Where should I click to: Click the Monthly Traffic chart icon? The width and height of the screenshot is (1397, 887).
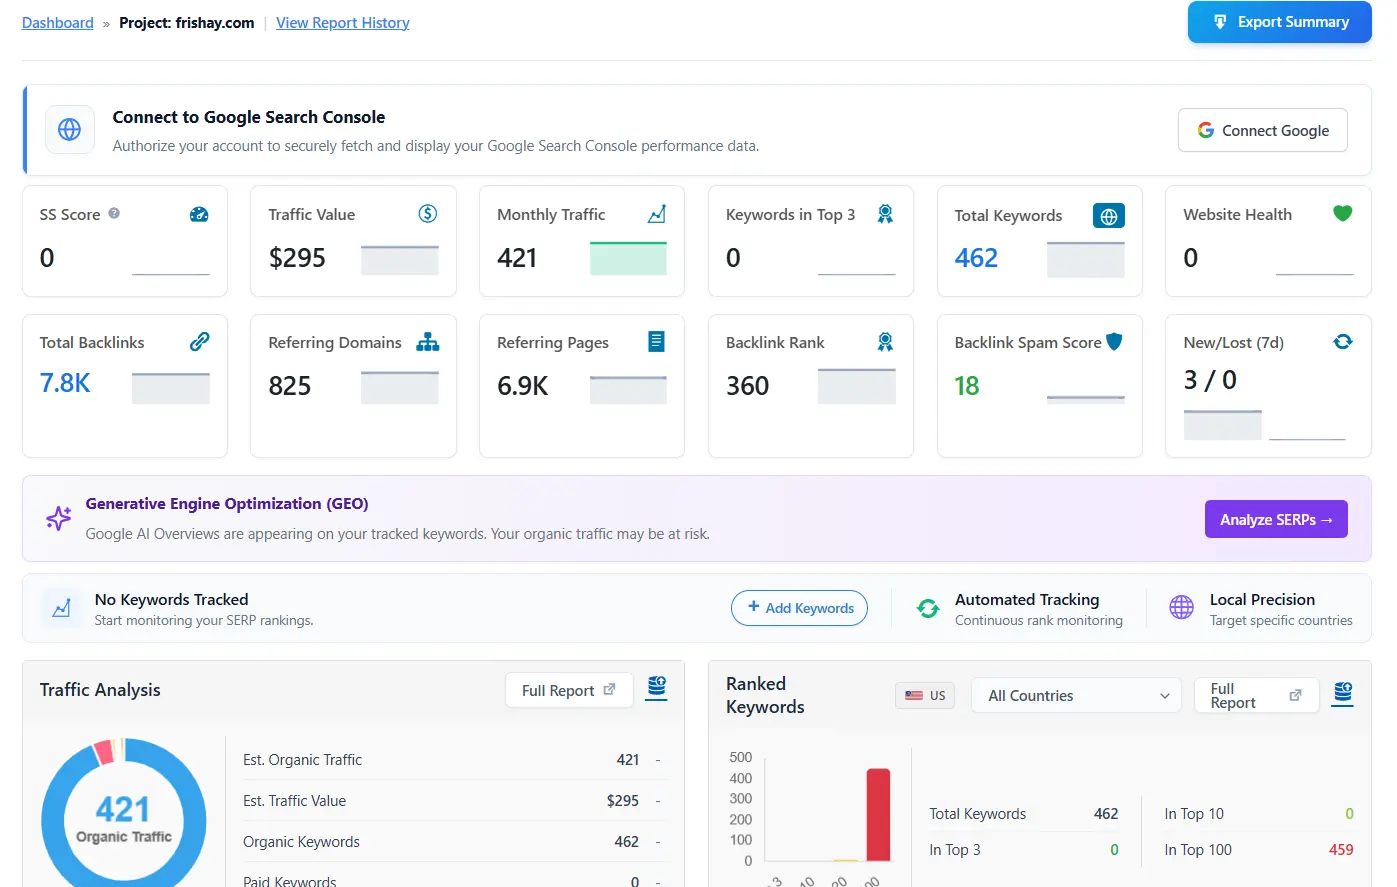click(656, 213)
